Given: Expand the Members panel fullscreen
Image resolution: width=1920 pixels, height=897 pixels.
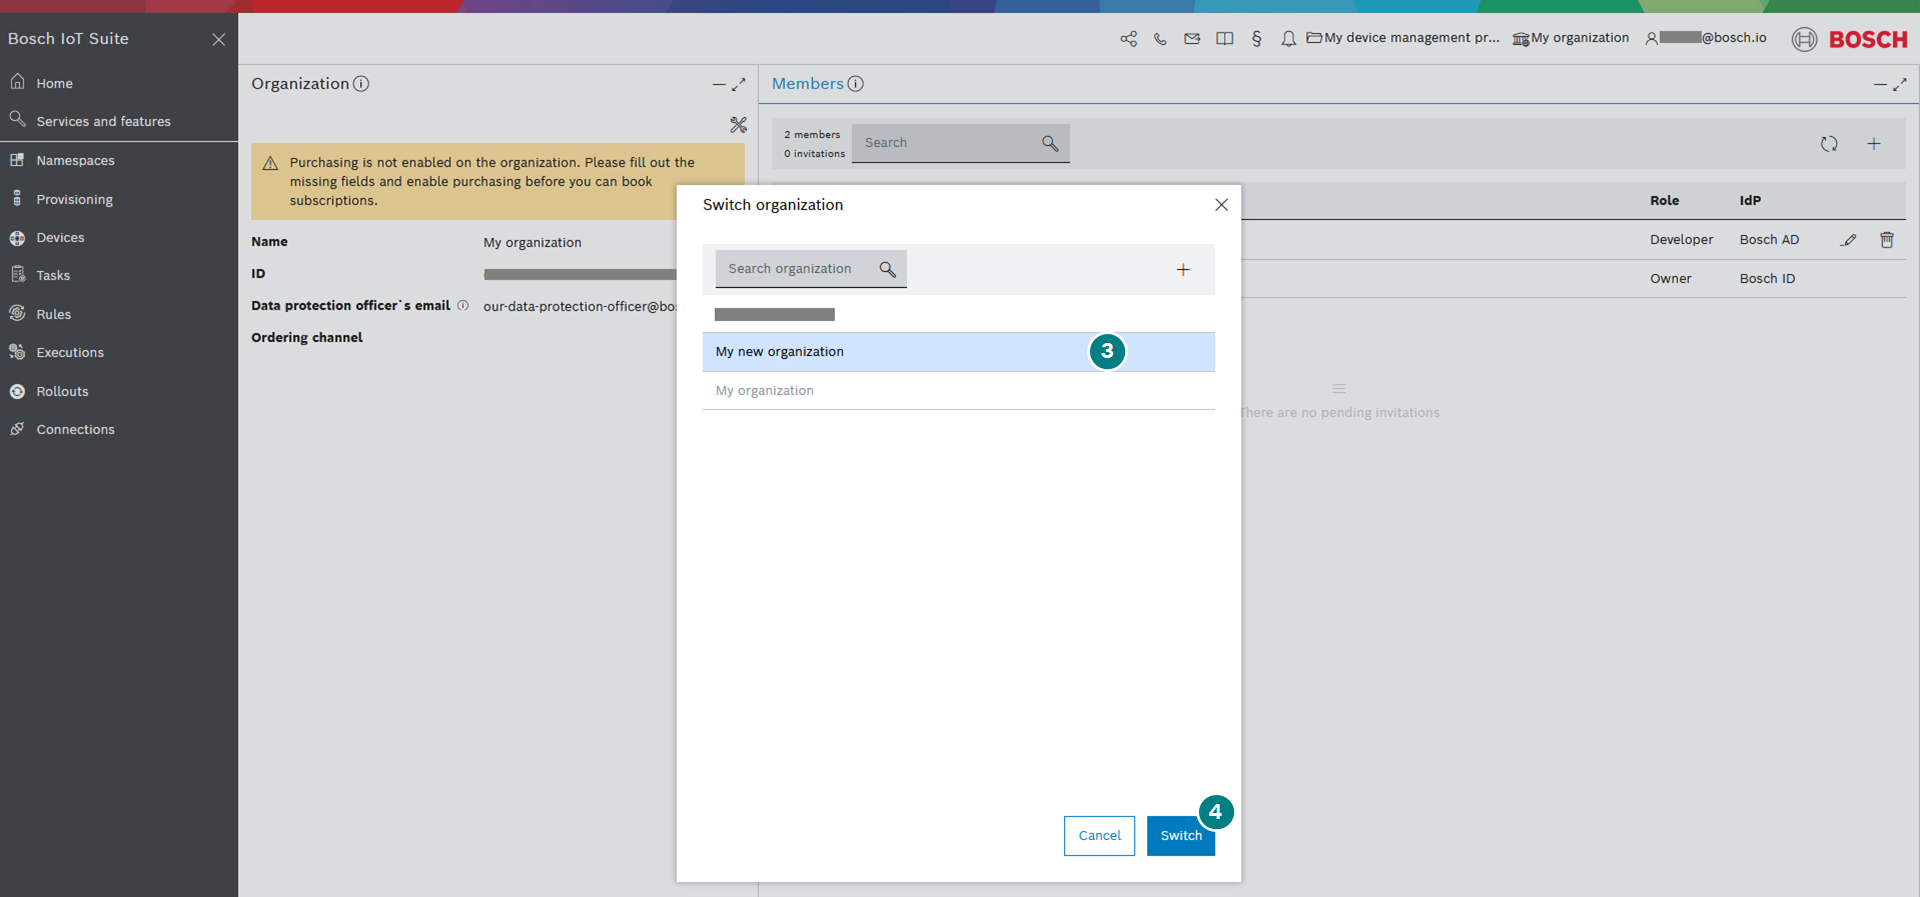Looking at the screenshot, I should click(1900, 85).
